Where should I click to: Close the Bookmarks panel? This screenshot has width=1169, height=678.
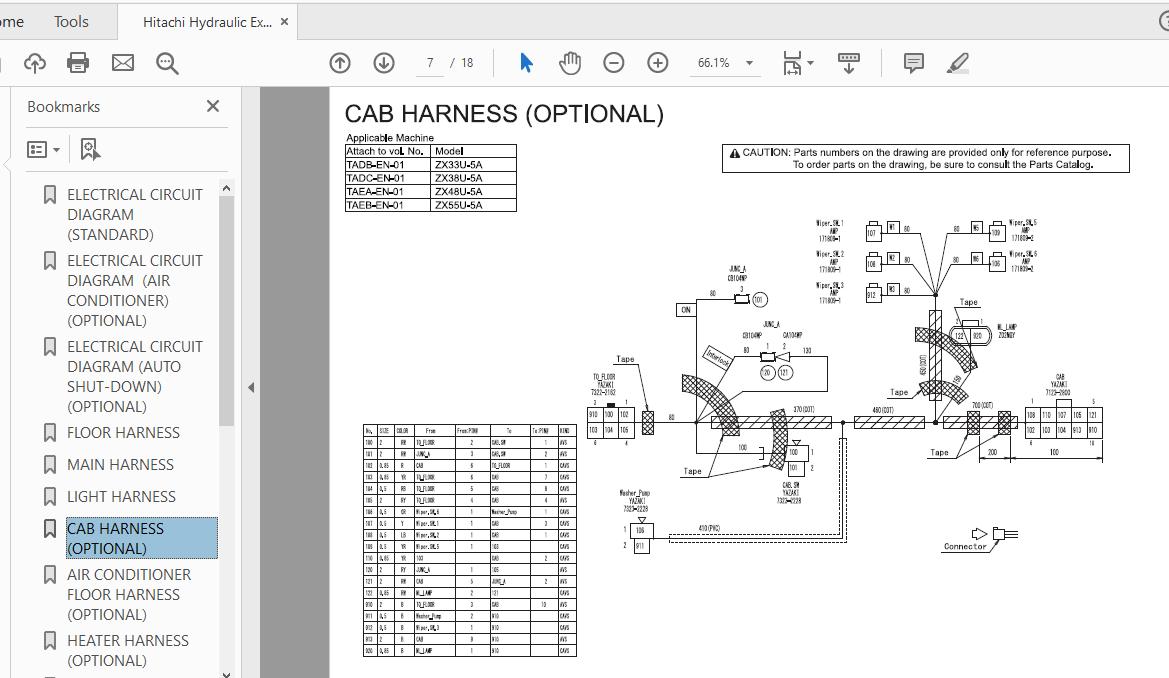click(213, 106)
